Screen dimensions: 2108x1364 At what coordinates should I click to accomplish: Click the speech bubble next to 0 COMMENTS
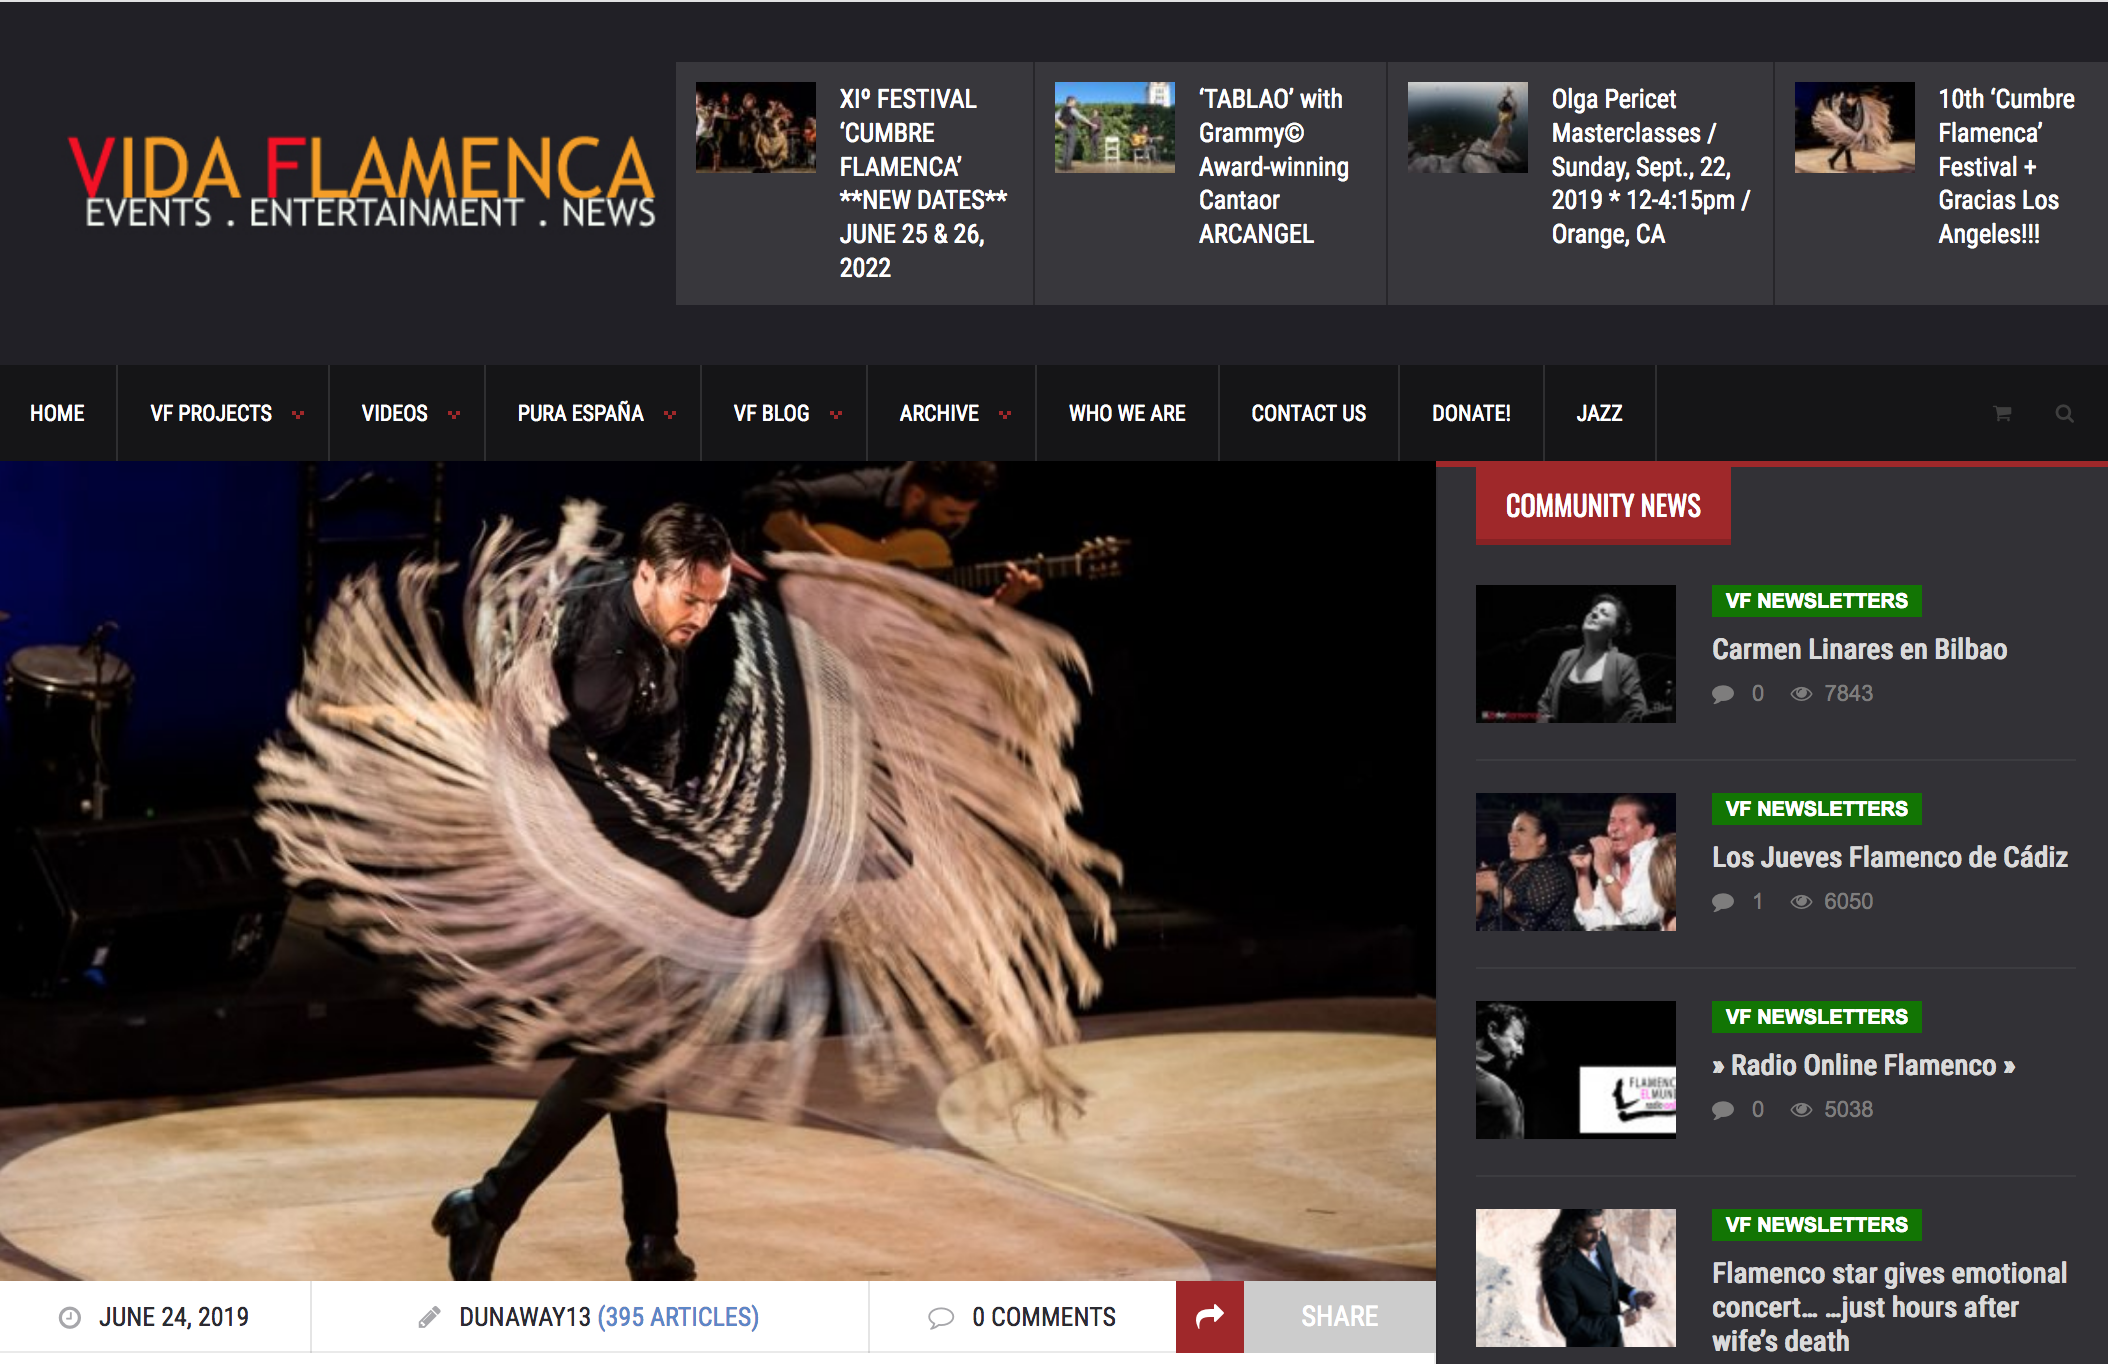941,1317
